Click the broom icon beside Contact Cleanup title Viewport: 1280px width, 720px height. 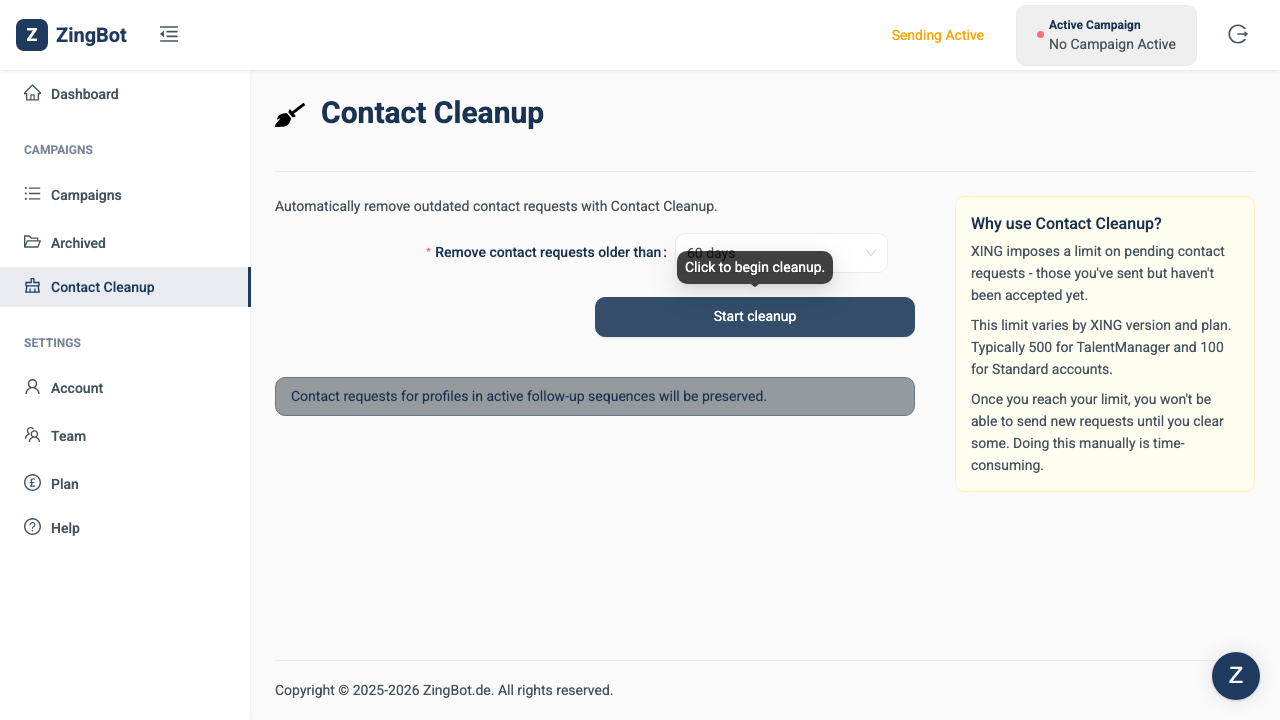pos(290,115)
